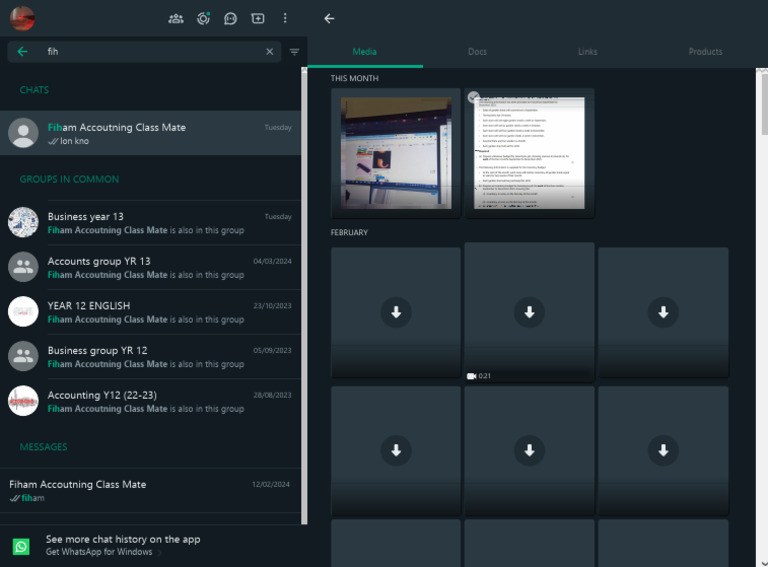The image size is (768, 567).
Task: Download the 0:21 video in February
Action: click(529, 313)
